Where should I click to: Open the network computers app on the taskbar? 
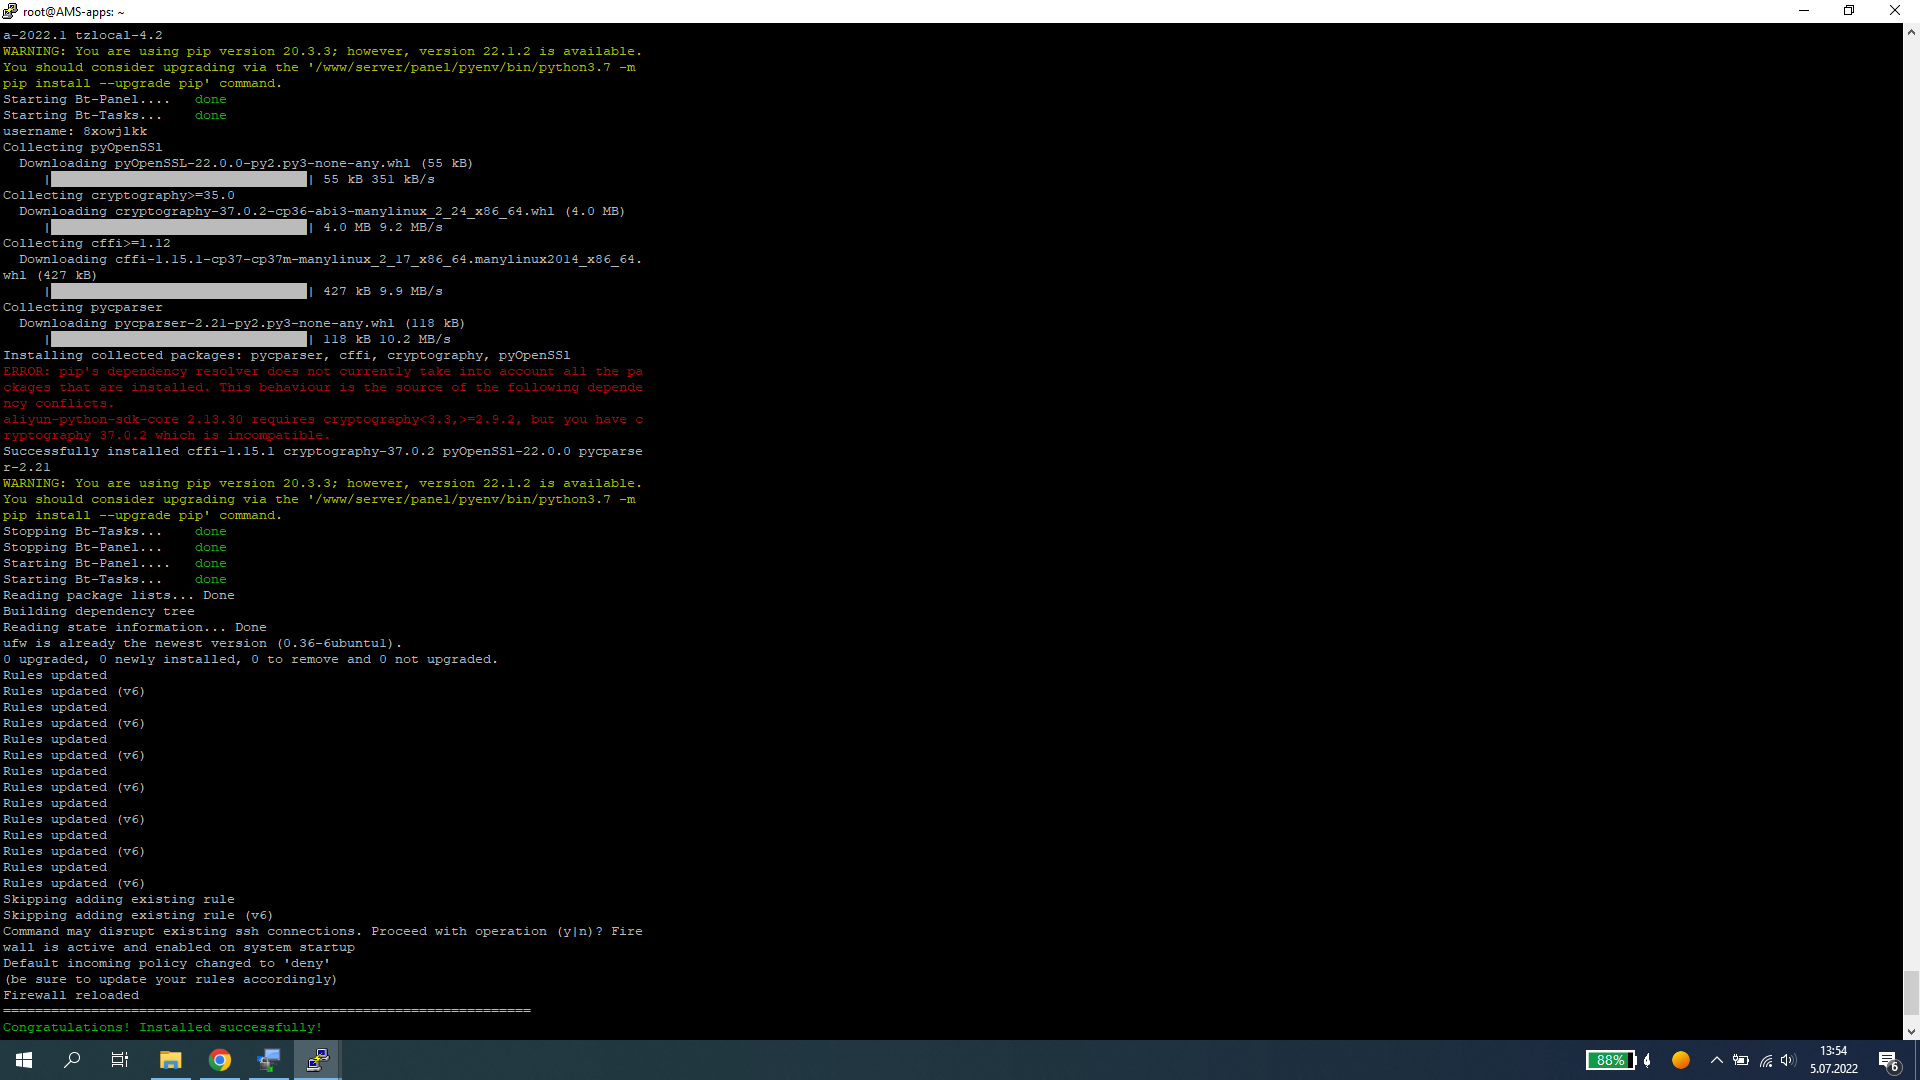pyautogui.click(x=269, y=1060)
